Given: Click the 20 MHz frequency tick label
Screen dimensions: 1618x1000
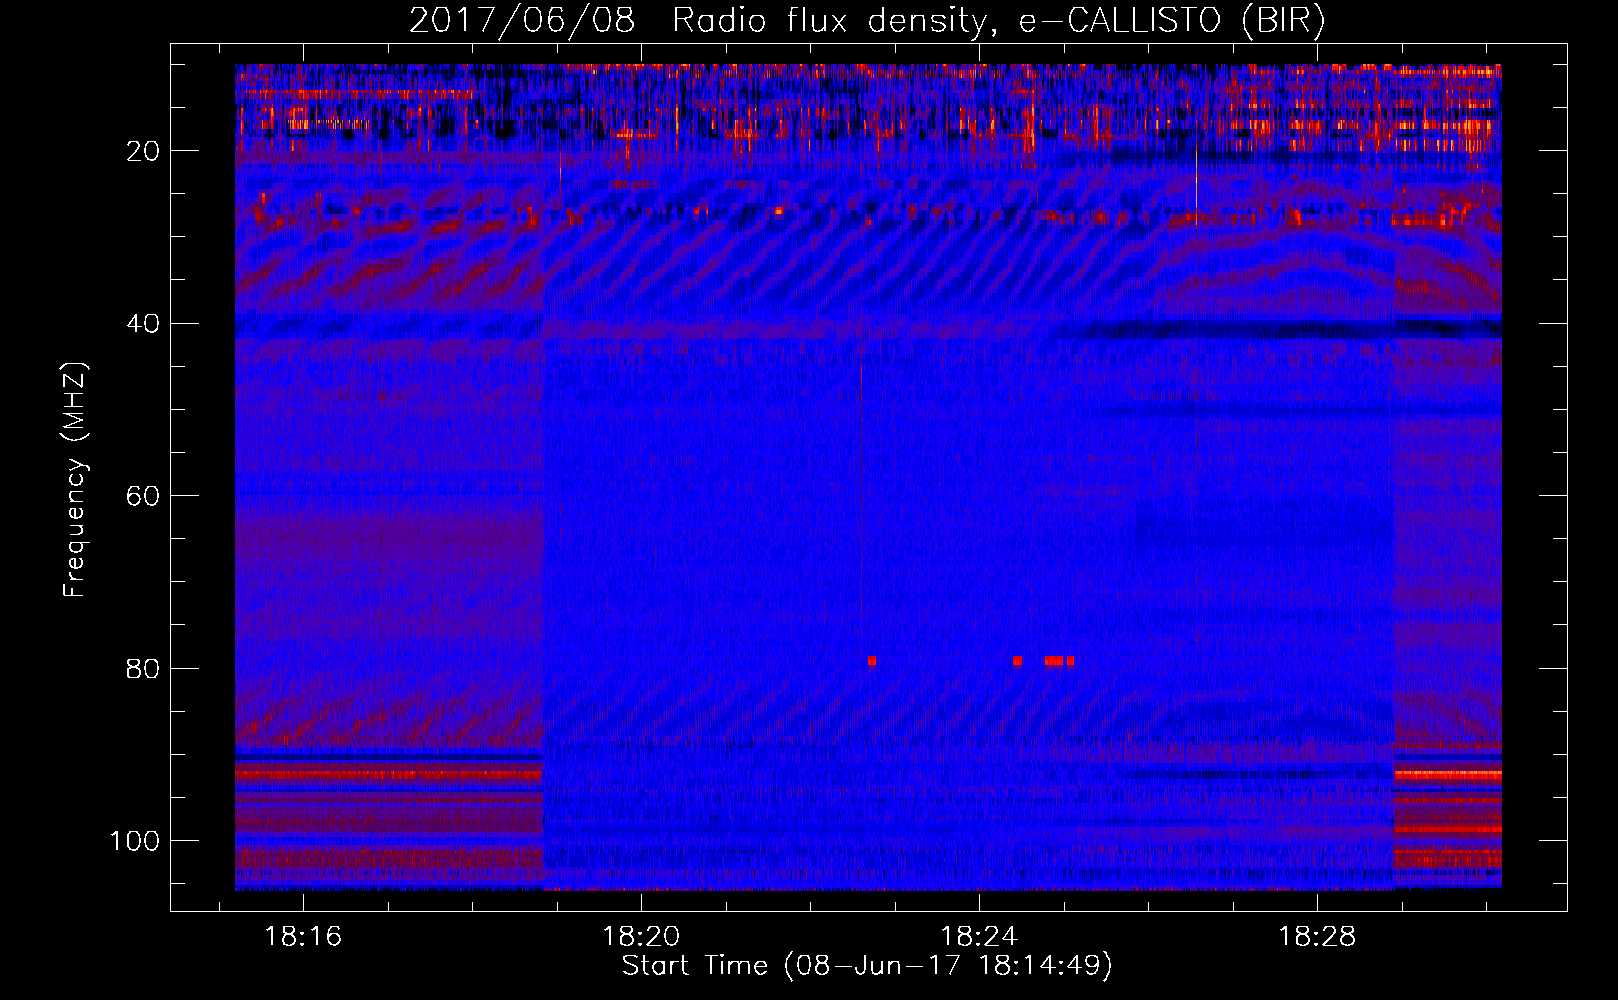Looking at the screenshot, I should point(143,151).
